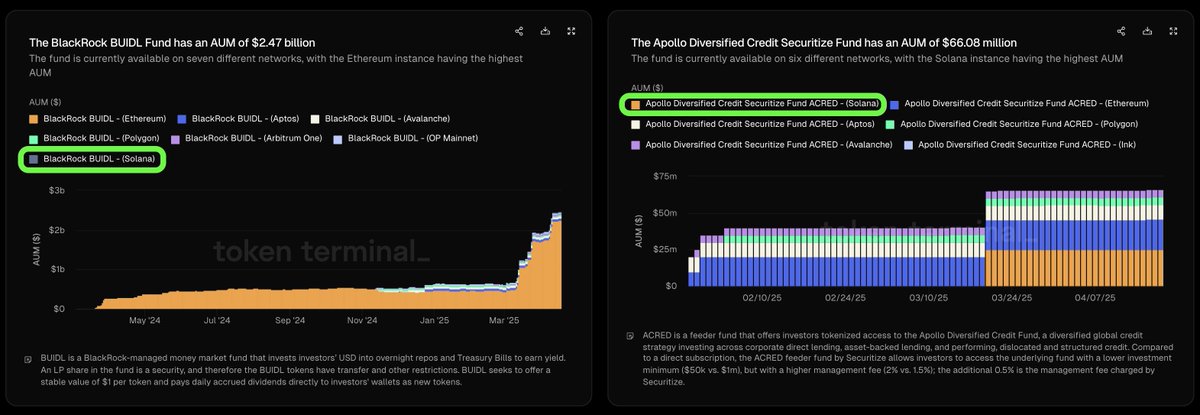
Task: Click the Sep '24 x-axis label
Action: tap(290, 321)
